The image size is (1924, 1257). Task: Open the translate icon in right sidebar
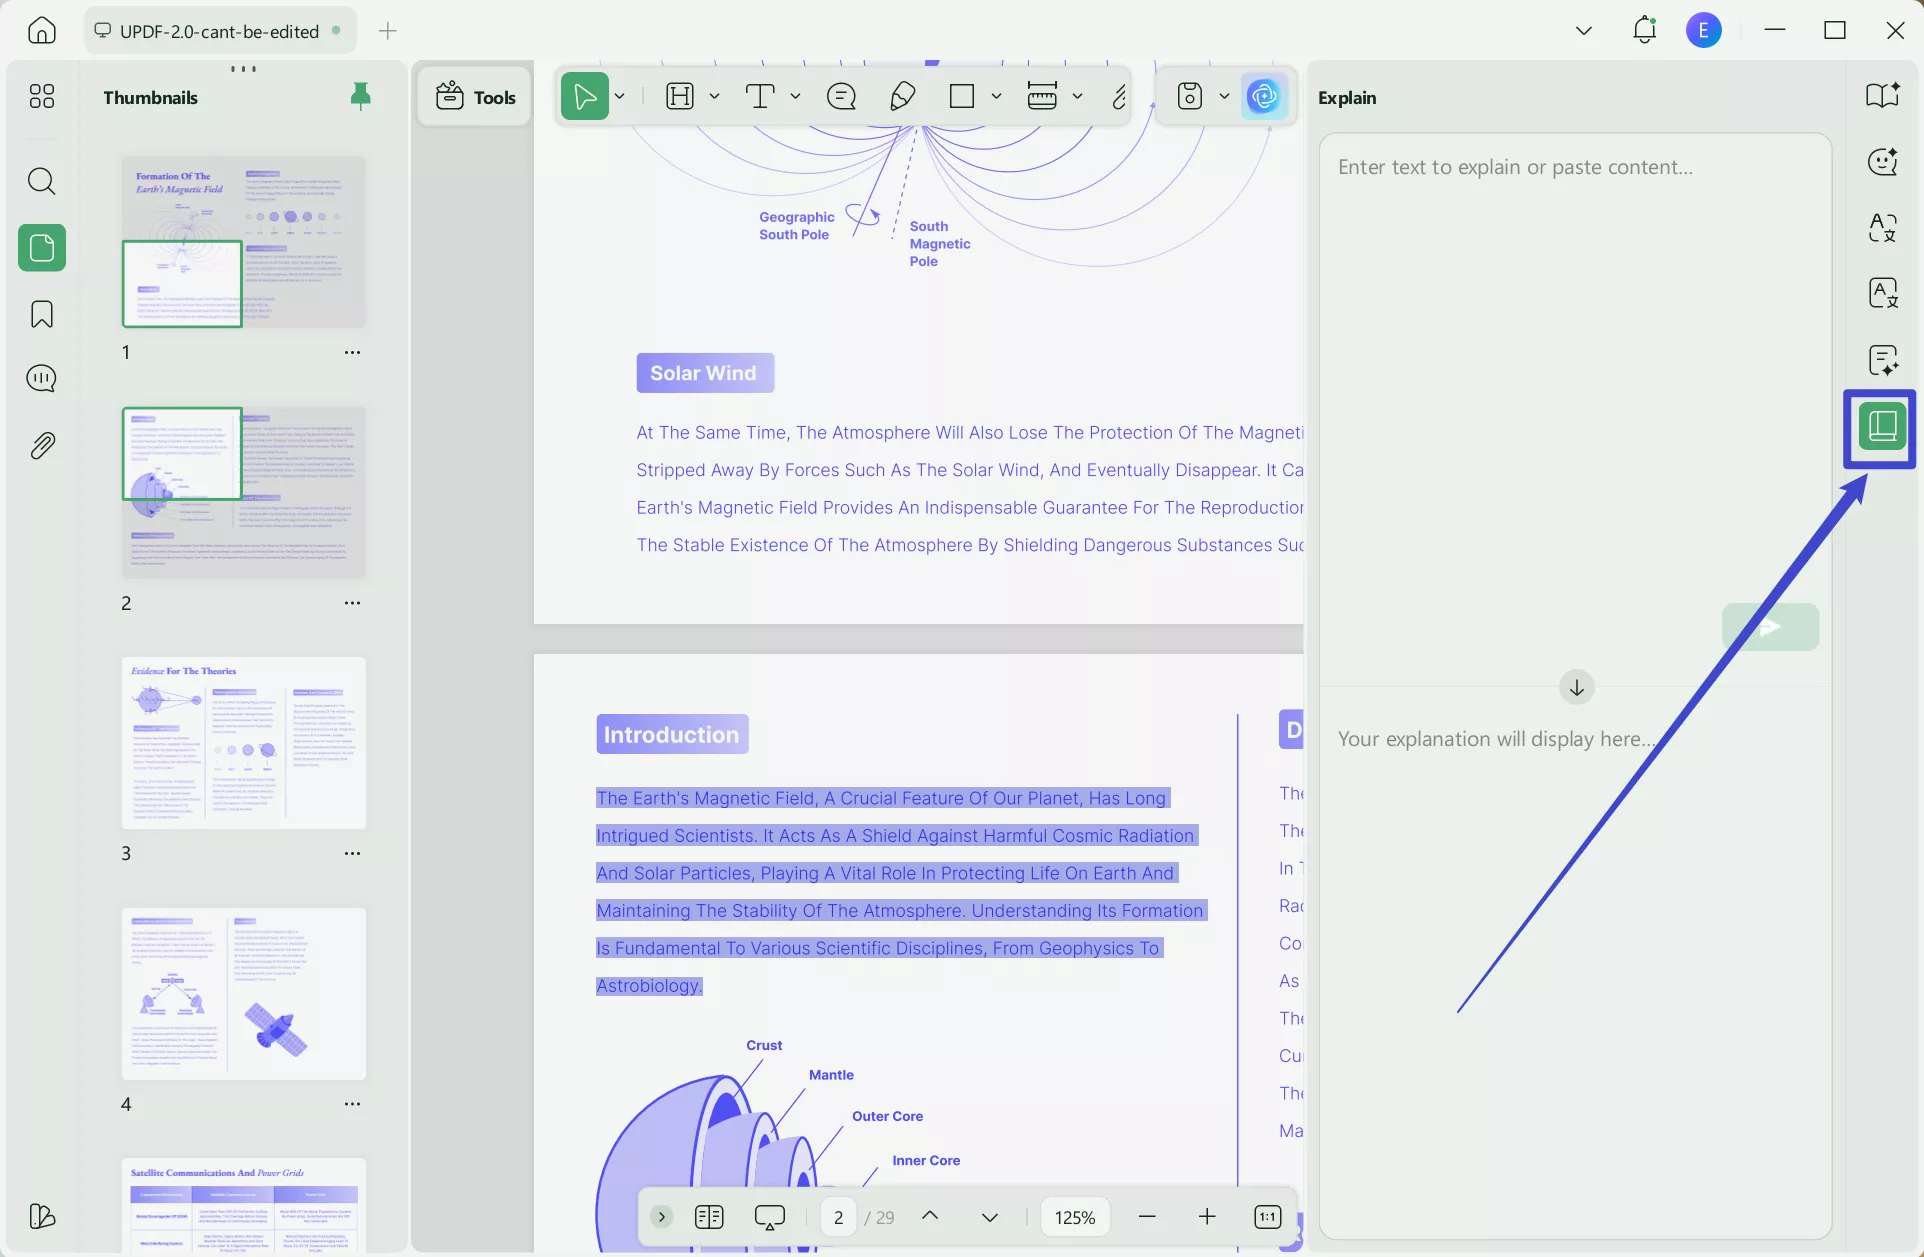(1882, 228)
